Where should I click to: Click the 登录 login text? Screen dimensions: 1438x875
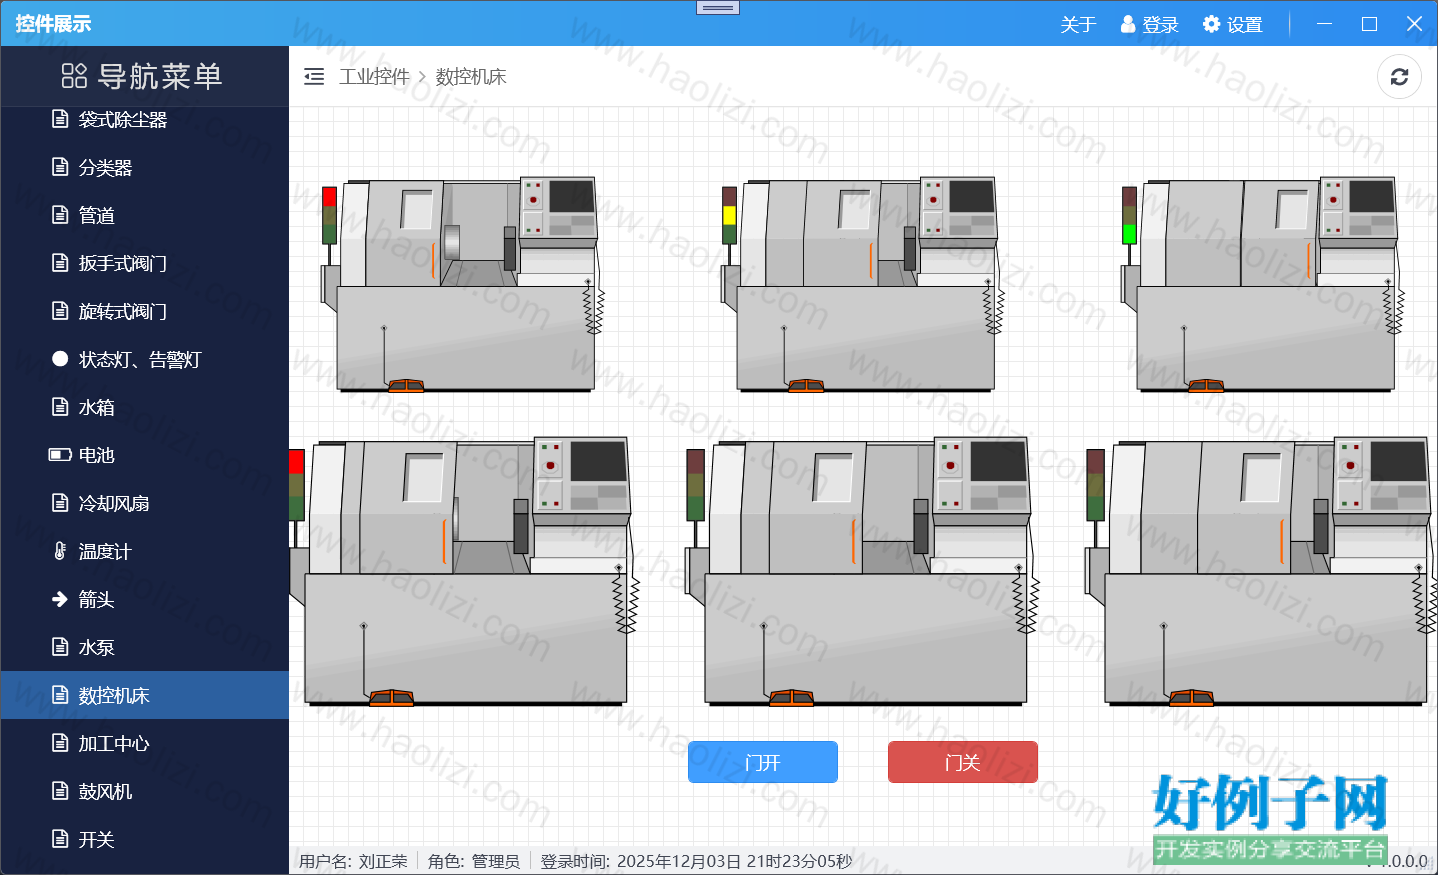1161,24
